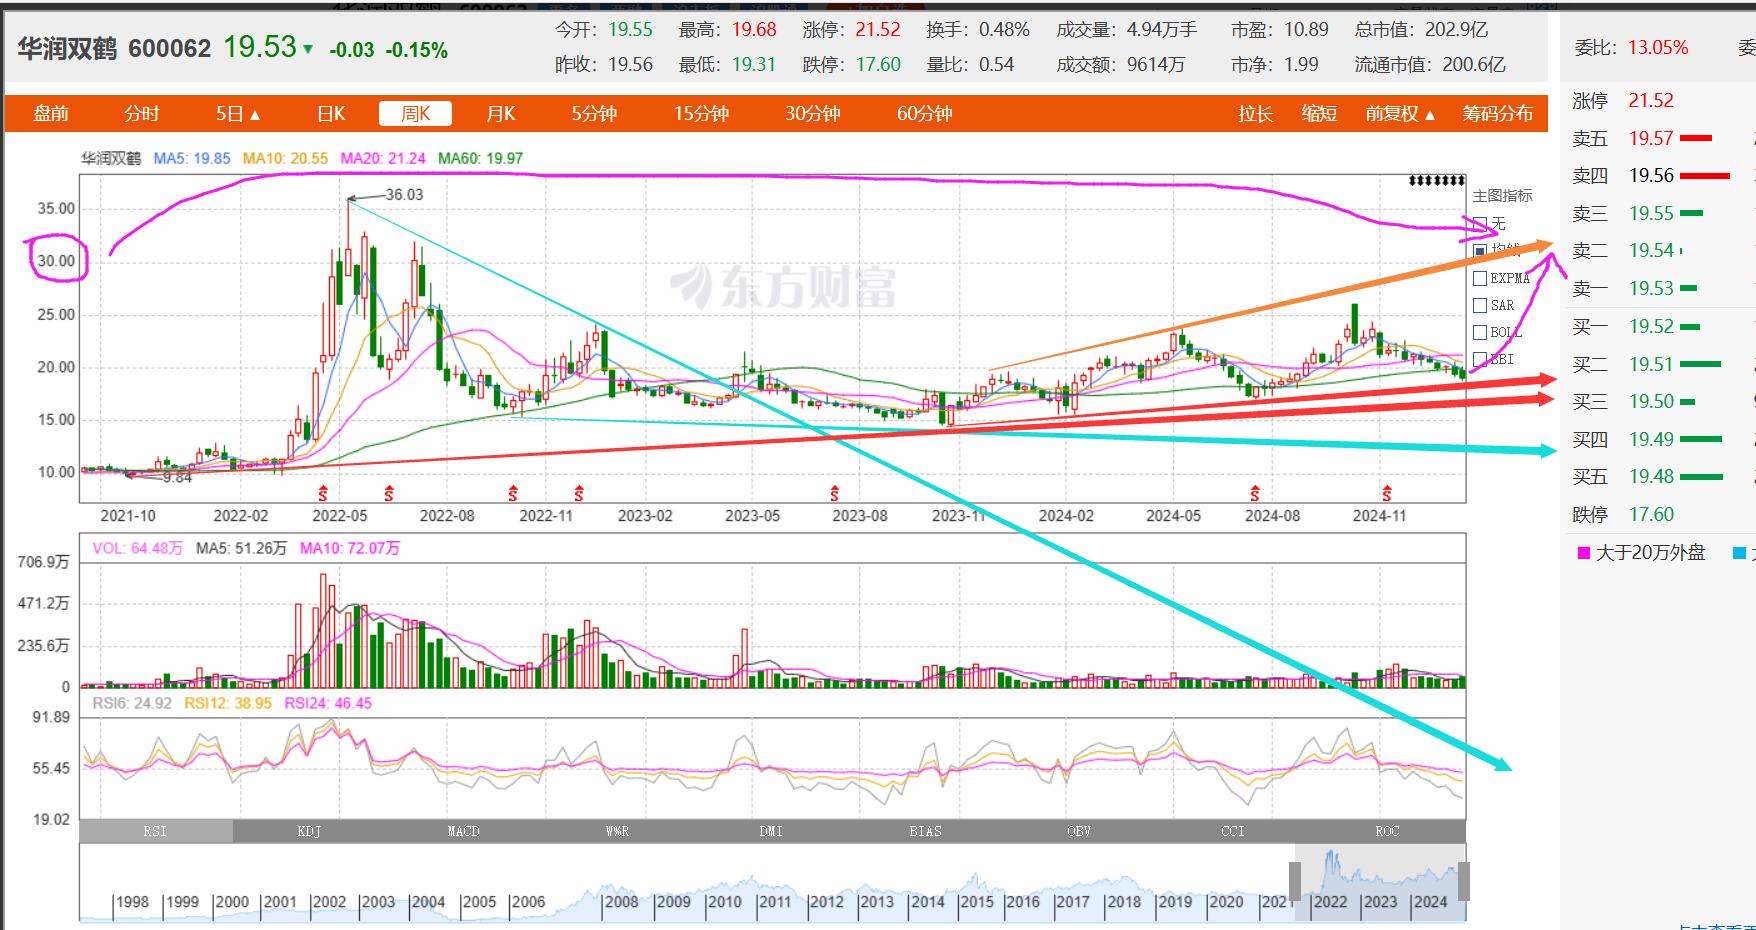Switch to the 5分钟 chart tab
Viewport: 1756px width, 930px height.
click(594, 114)
